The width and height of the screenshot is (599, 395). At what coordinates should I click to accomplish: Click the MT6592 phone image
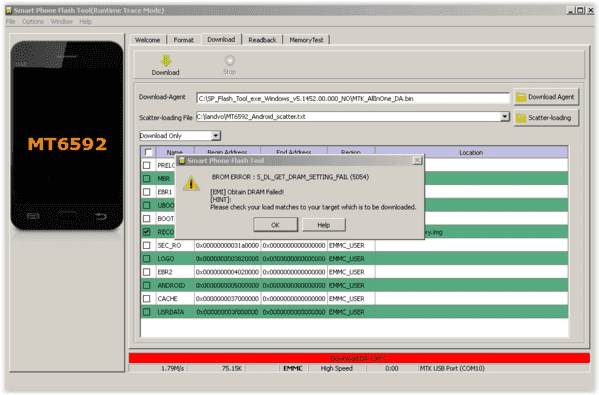[x=67, y=135]
